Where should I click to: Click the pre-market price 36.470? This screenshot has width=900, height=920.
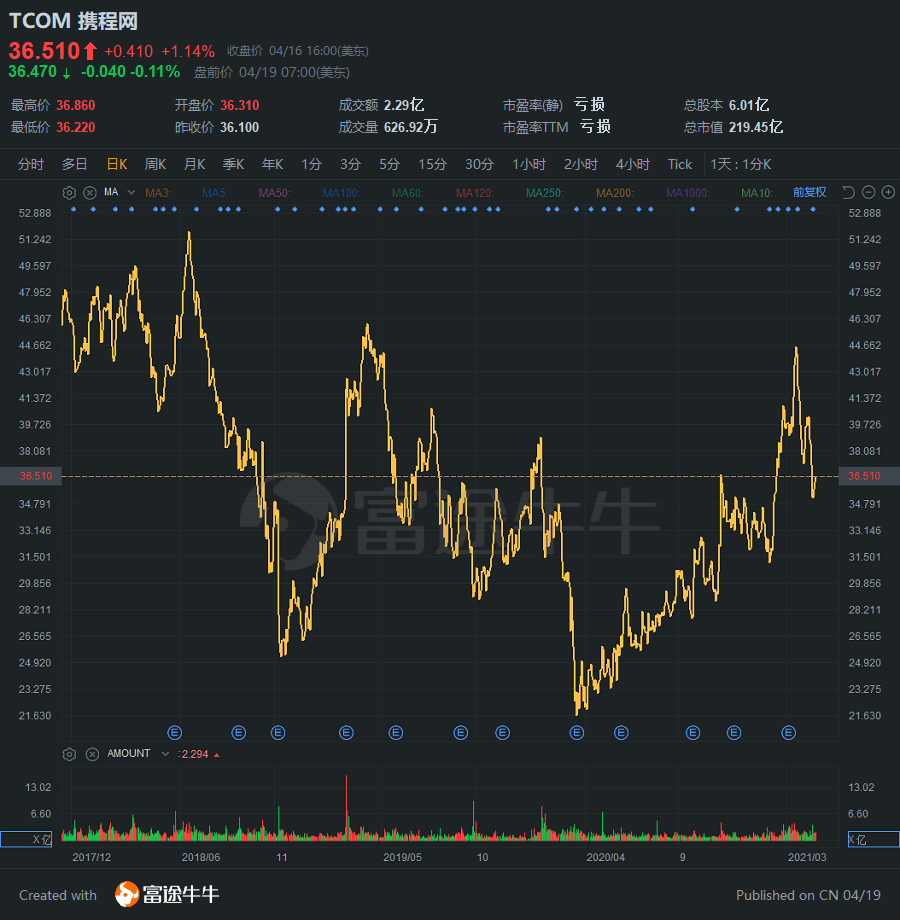[x=33, y=72]
